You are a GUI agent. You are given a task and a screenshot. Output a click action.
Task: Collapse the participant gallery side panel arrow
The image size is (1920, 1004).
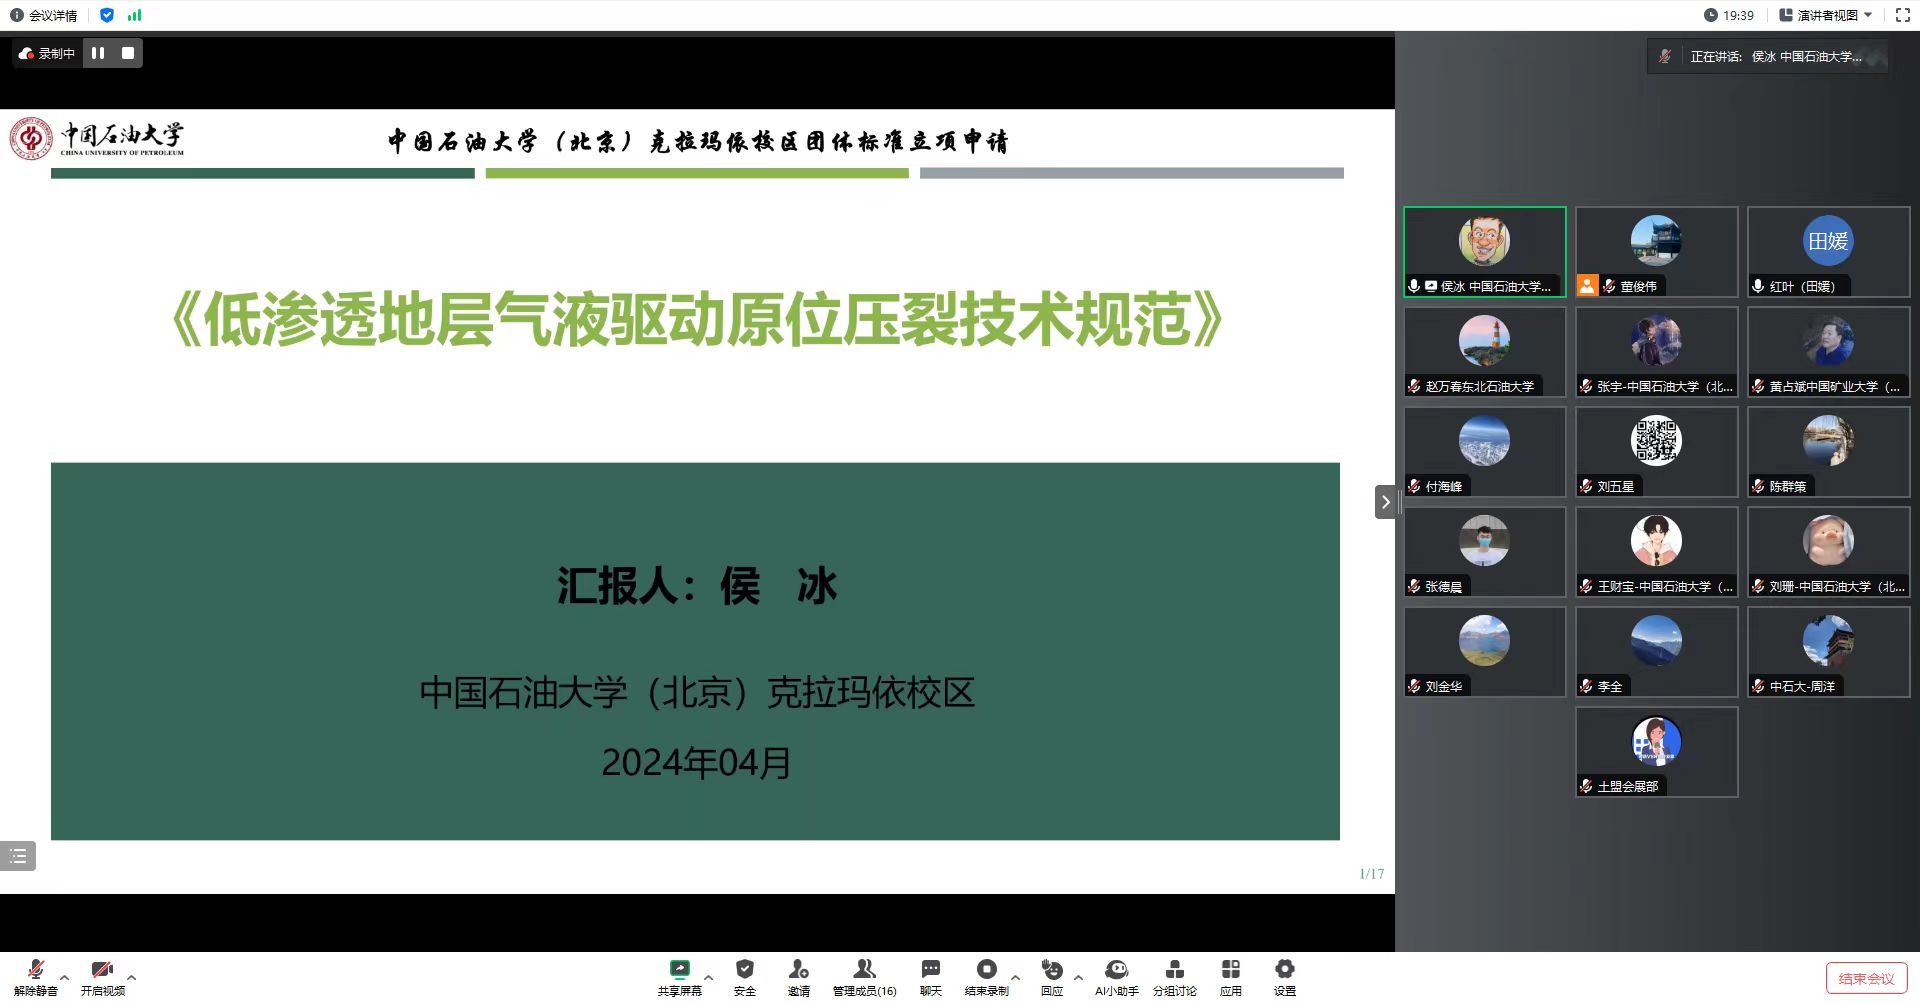pyautogui.click(x=1385, y=502)
